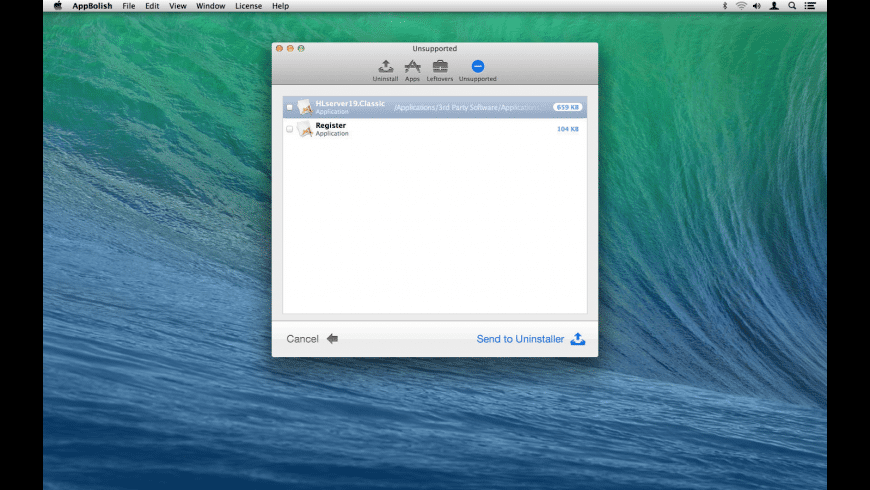Click the Cancel button
Screen dimensions: 870x490
(x=312, y=339)
